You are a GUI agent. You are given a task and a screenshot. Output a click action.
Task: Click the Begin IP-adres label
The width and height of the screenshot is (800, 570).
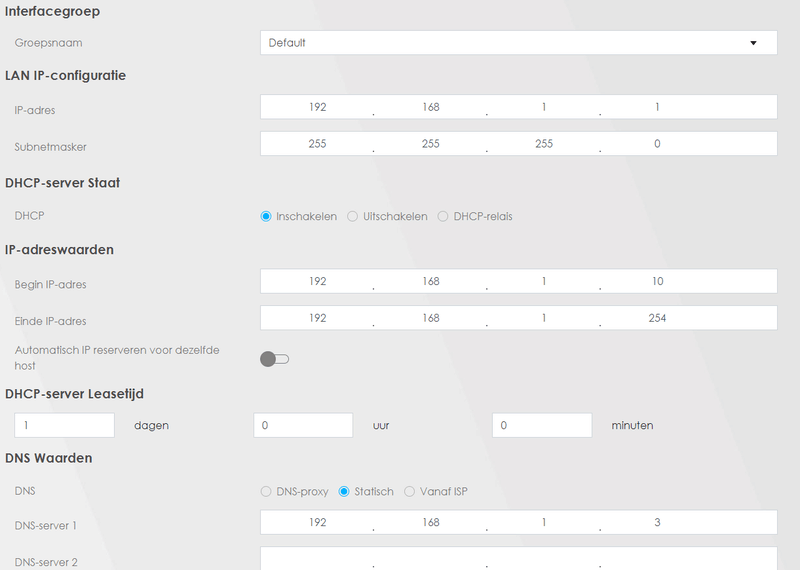[x=51, y=285]
